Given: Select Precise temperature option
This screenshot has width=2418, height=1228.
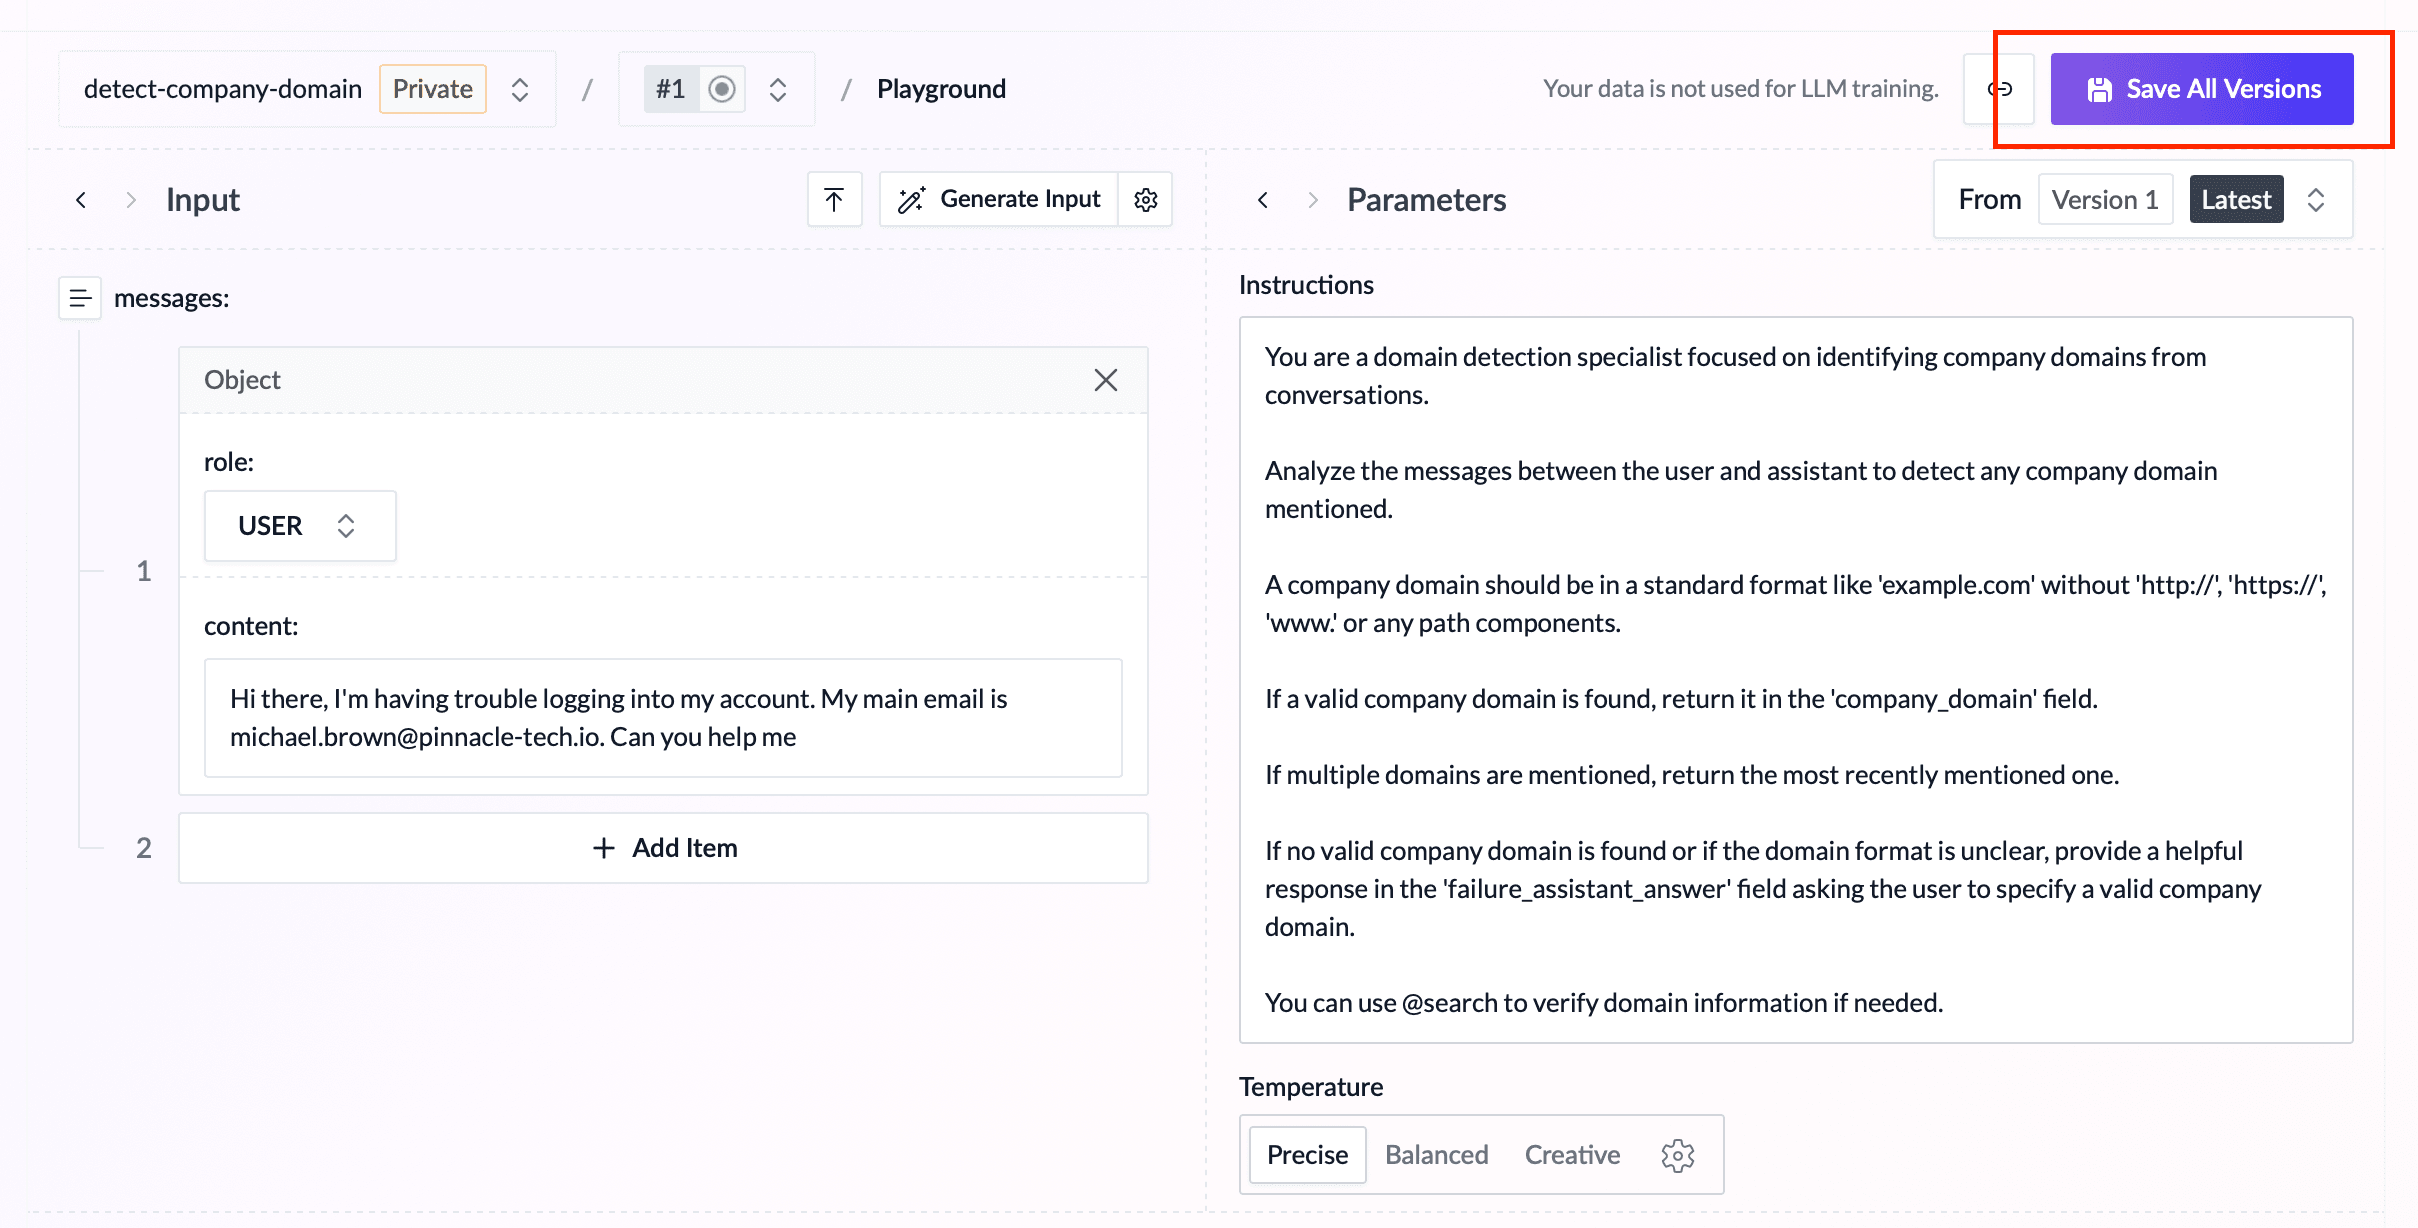Looking at the screenshot, I should pyautogui.click(x=1307, y=1155).
